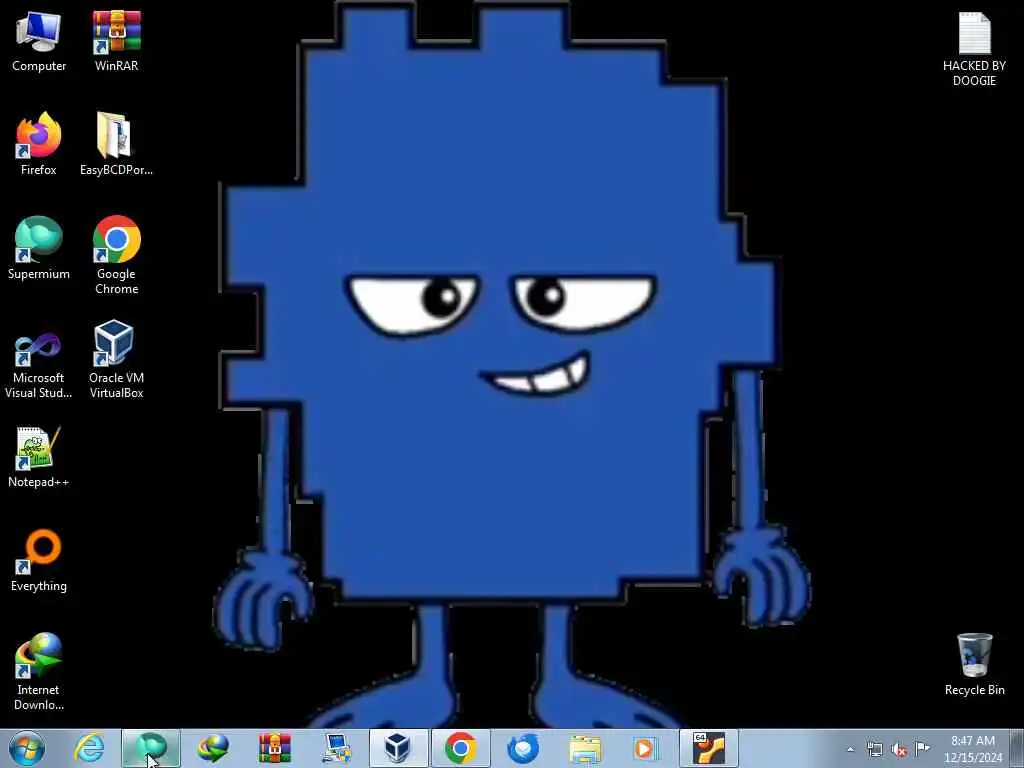Show hidden tray icons arrow
Image resolution: width=1024 pixels, height=768 pixels.
[850, 749]
